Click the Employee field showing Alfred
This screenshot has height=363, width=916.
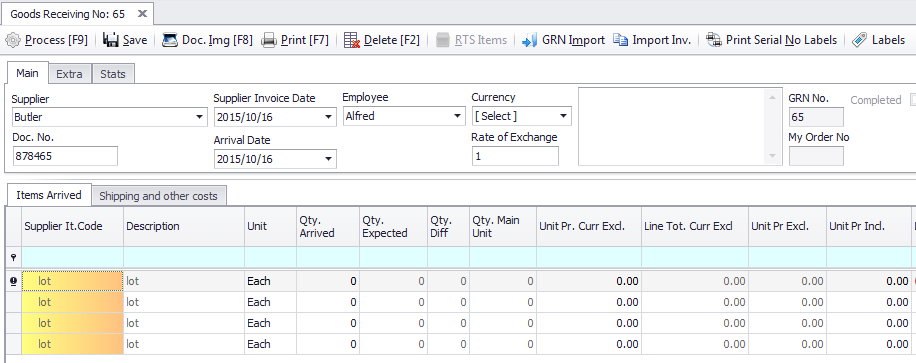coord(404,116)
